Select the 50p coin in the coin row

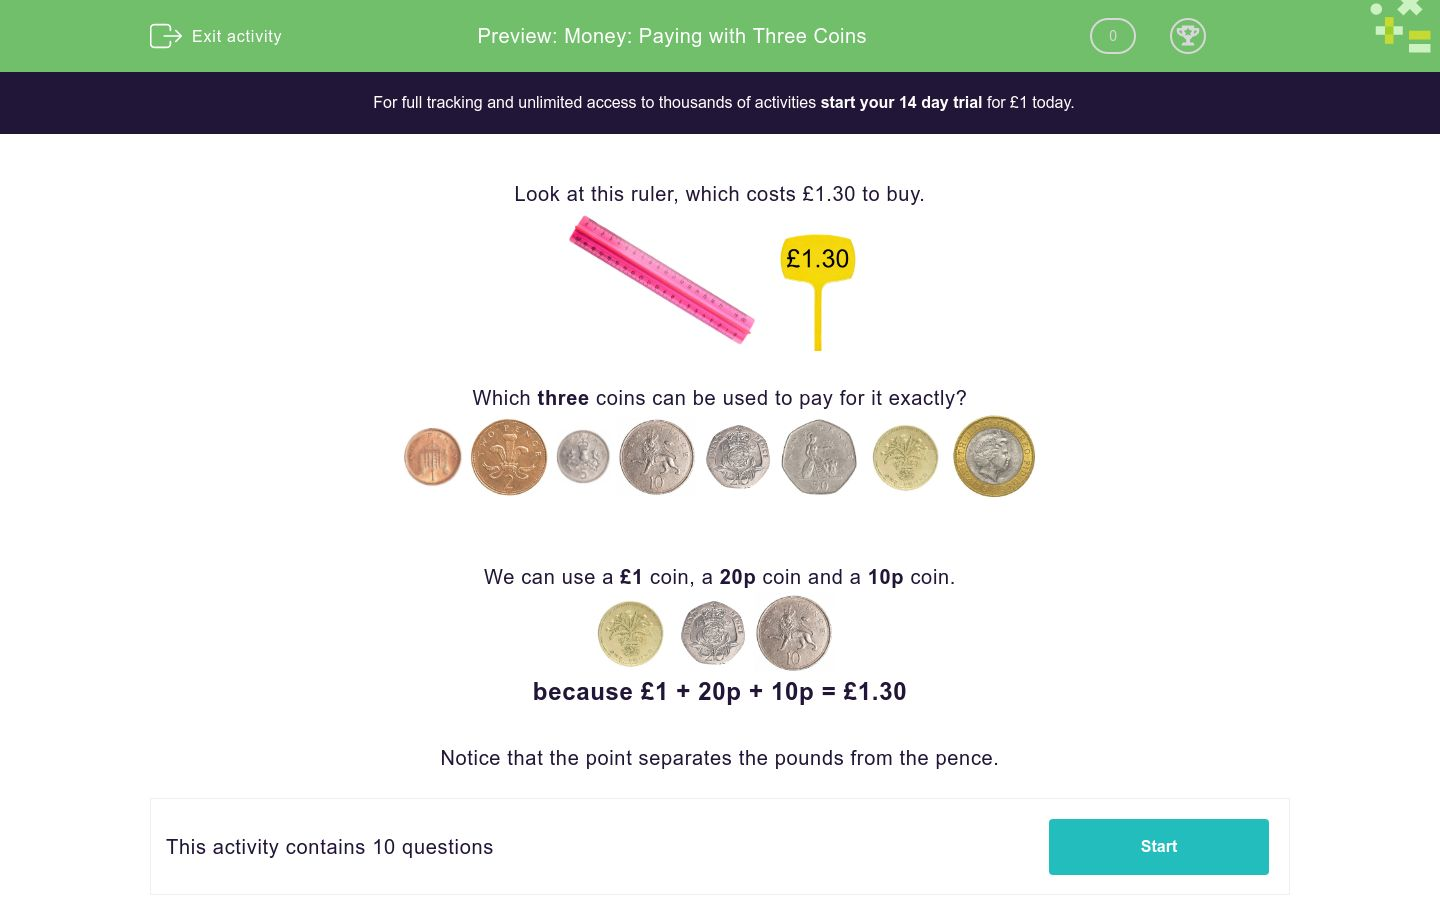pyautogui.click(x=819, y=457)
